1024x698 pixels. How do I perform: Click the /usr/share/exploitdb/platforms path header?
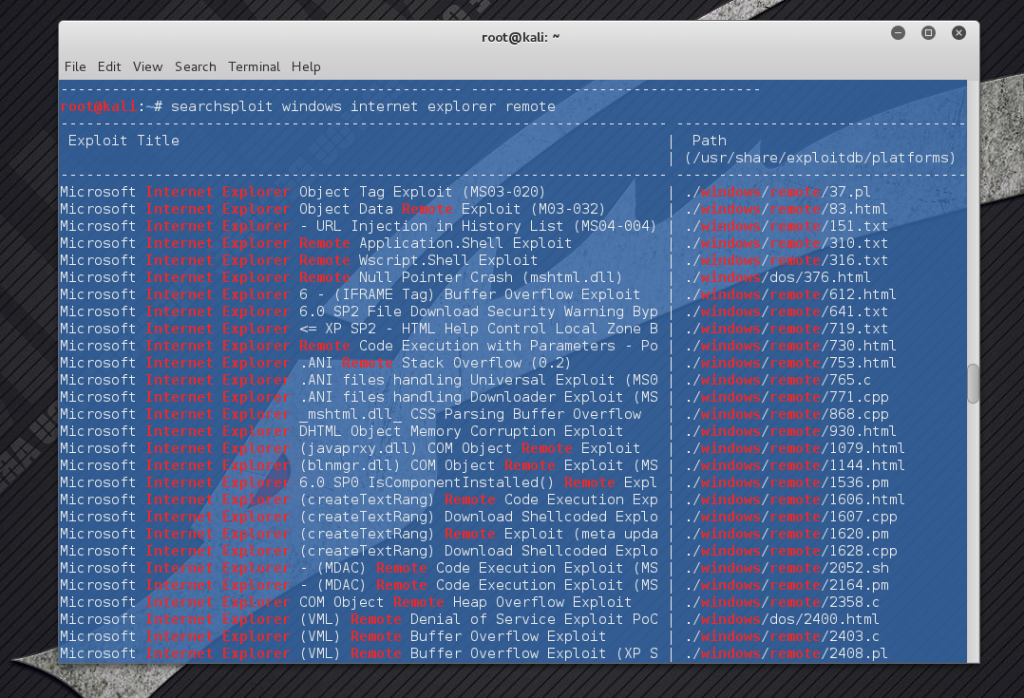pyautogui.click(x=820, y=158)
